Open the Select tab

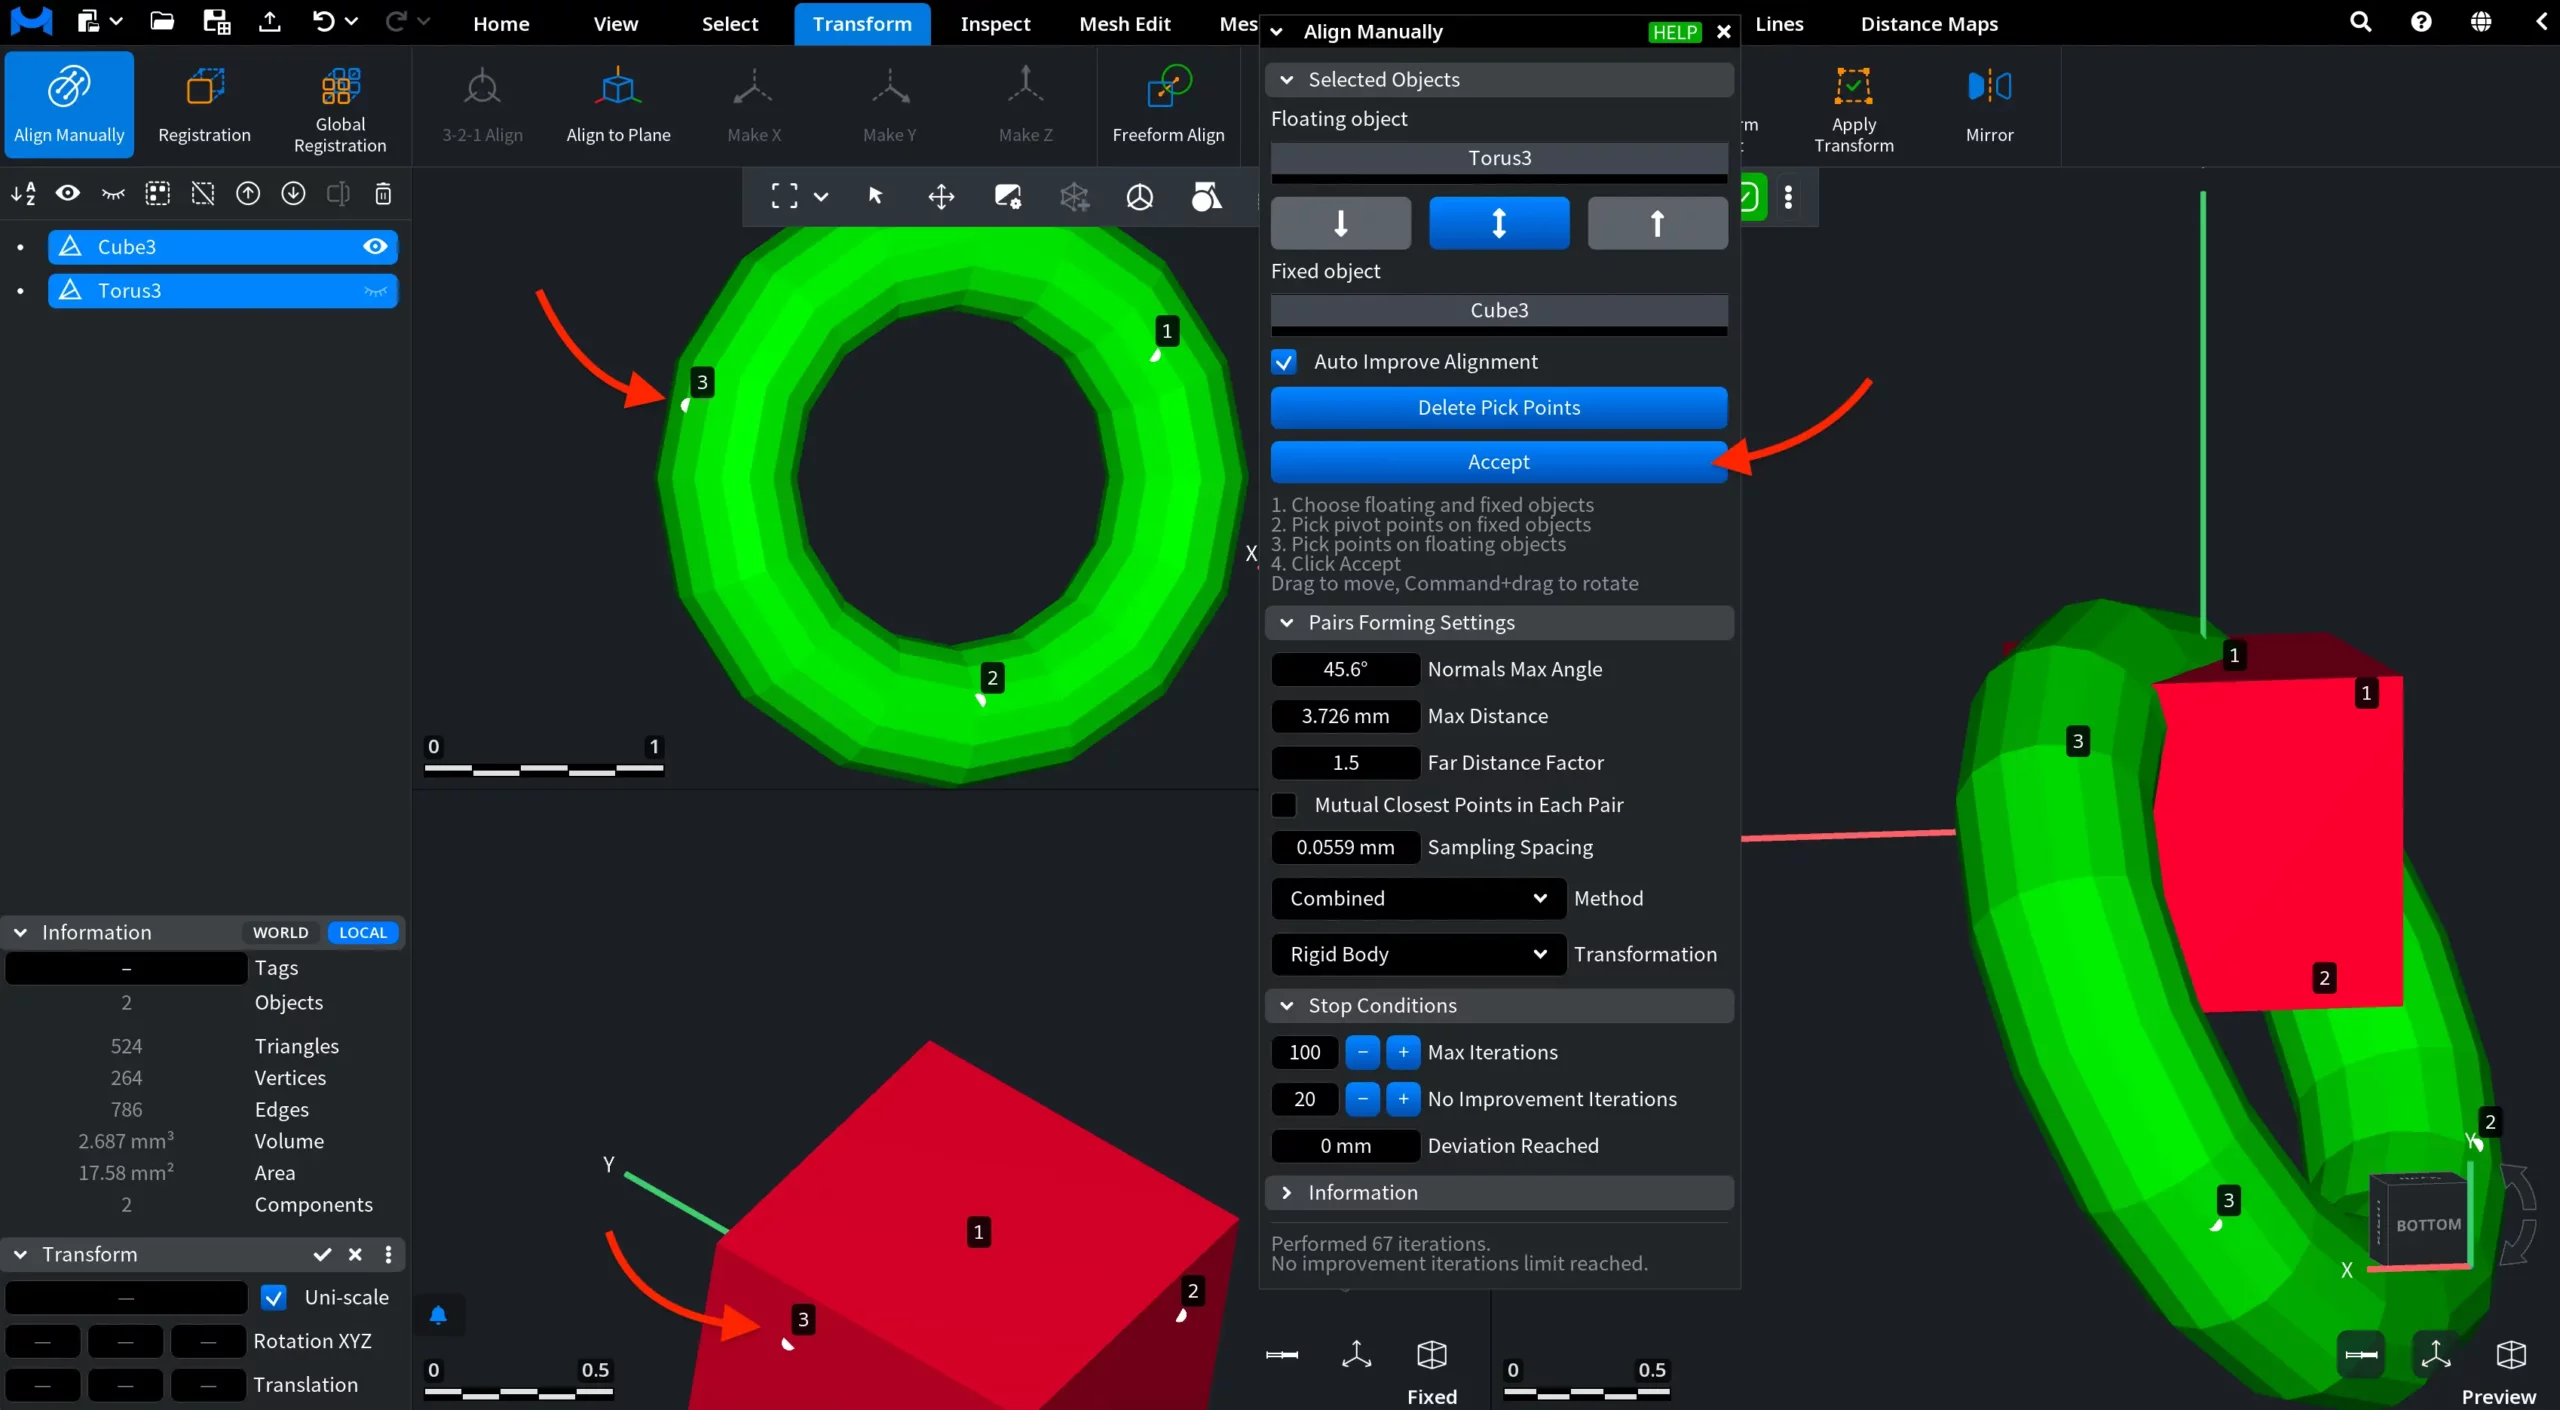[x=730, y=24]
